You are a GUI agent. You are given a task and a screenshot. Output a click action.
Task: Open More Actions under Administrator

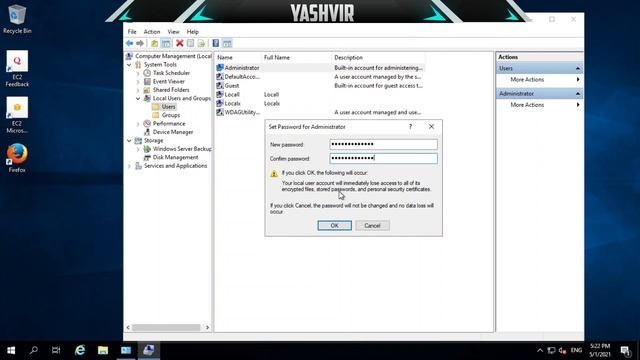click(540, 105)
